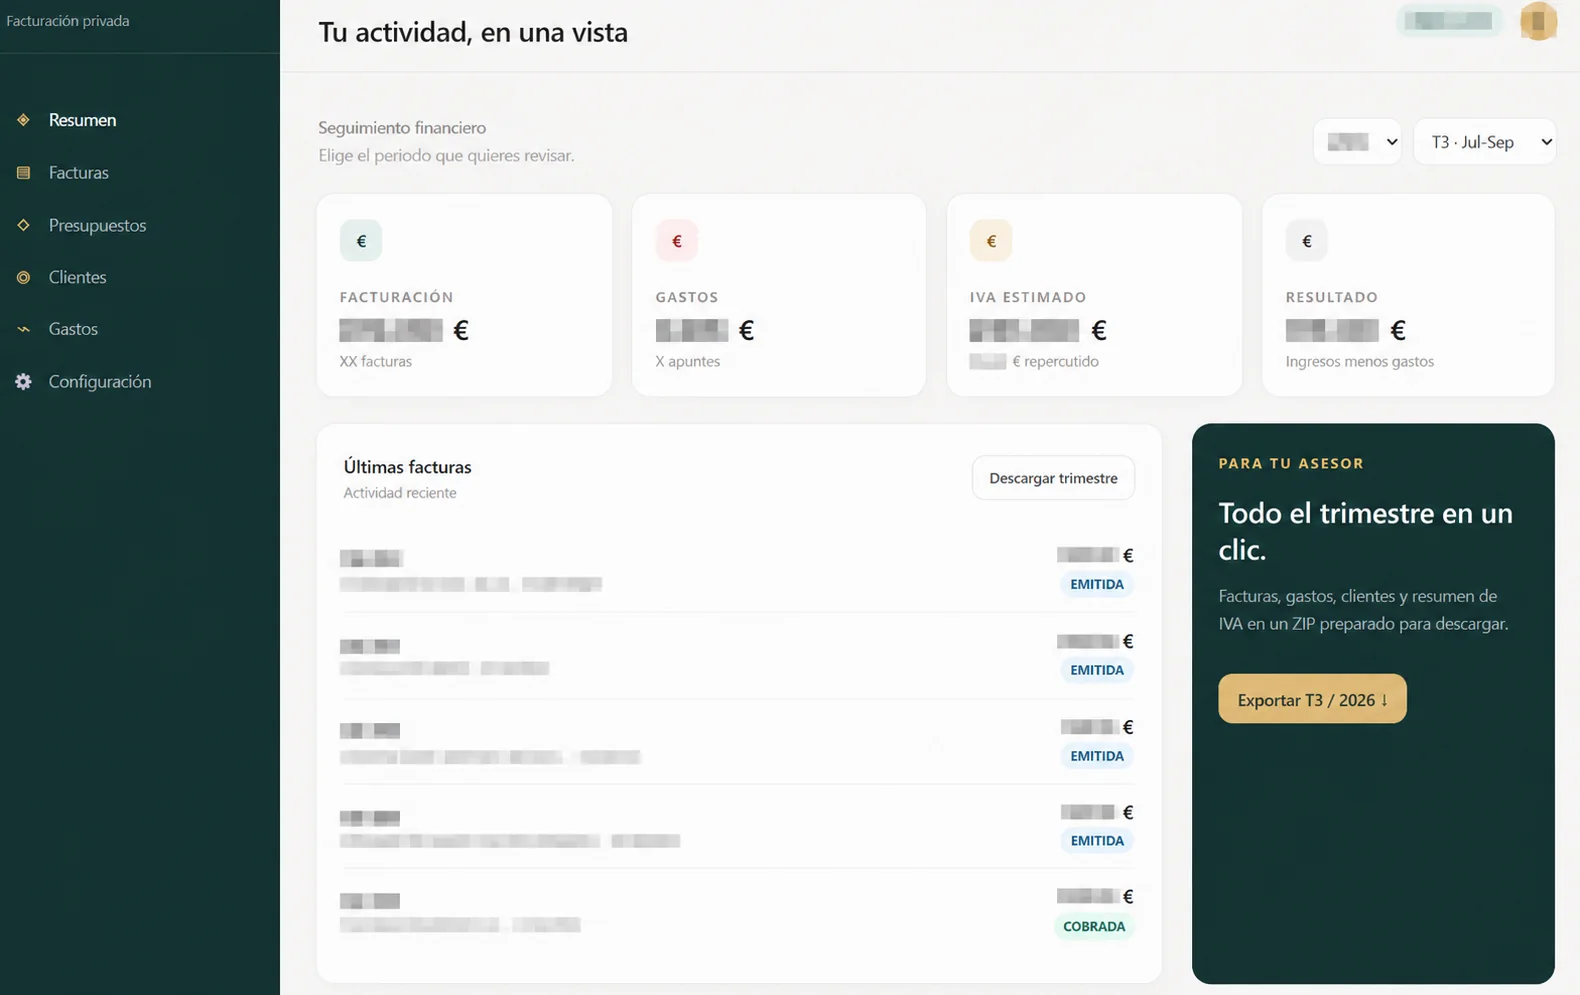Click the Gastos trend line icon
Screen dimensions: 1580x995
coord(23,329)
